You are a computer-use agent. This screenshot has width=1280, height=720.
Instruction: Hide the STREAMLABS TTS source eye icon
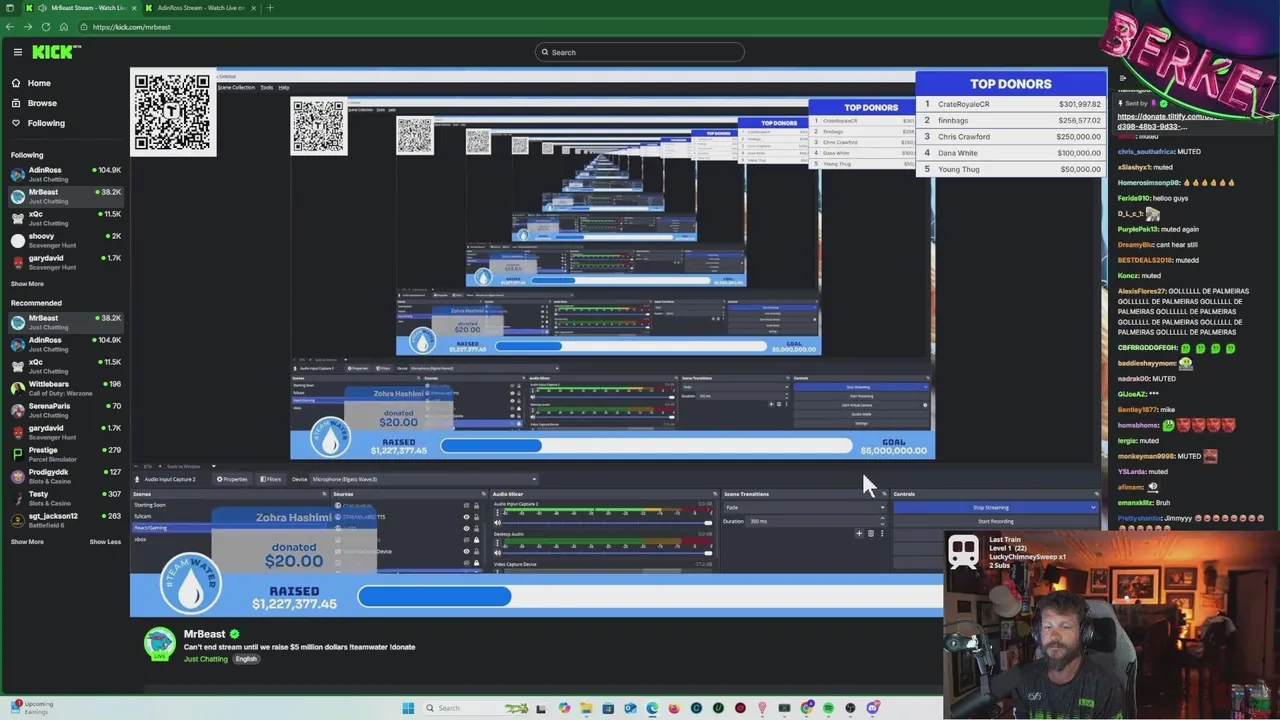point(466,517)
